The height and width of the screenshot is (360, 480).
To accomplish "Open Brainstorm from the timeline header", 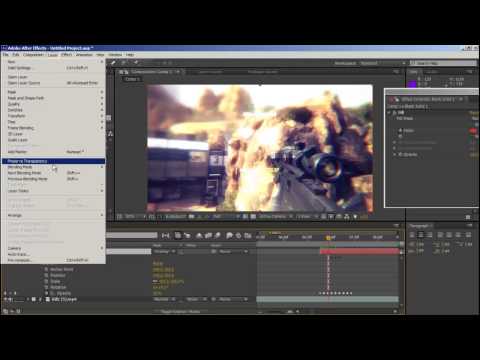I will (x=229, y=236).
